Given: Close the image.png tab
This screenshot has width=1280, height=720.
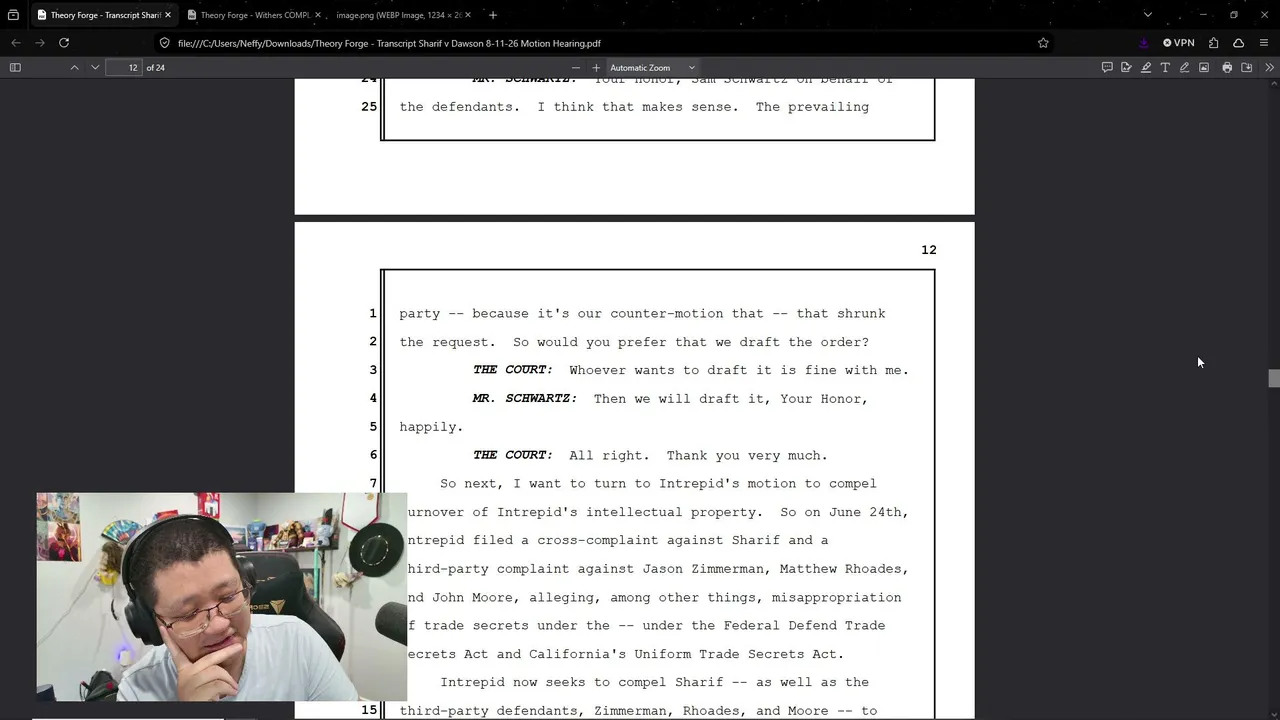Looking at the screenshot, I should point(468,15).
